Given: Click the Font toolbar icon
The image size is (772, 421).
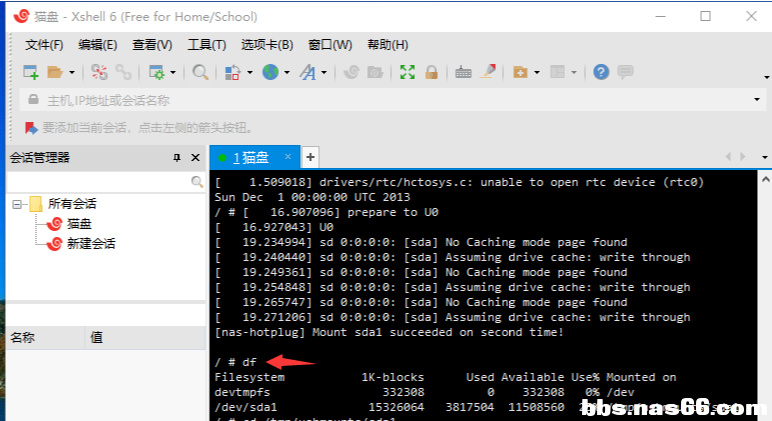Looking at the screenshot, I should coord(308,72).
